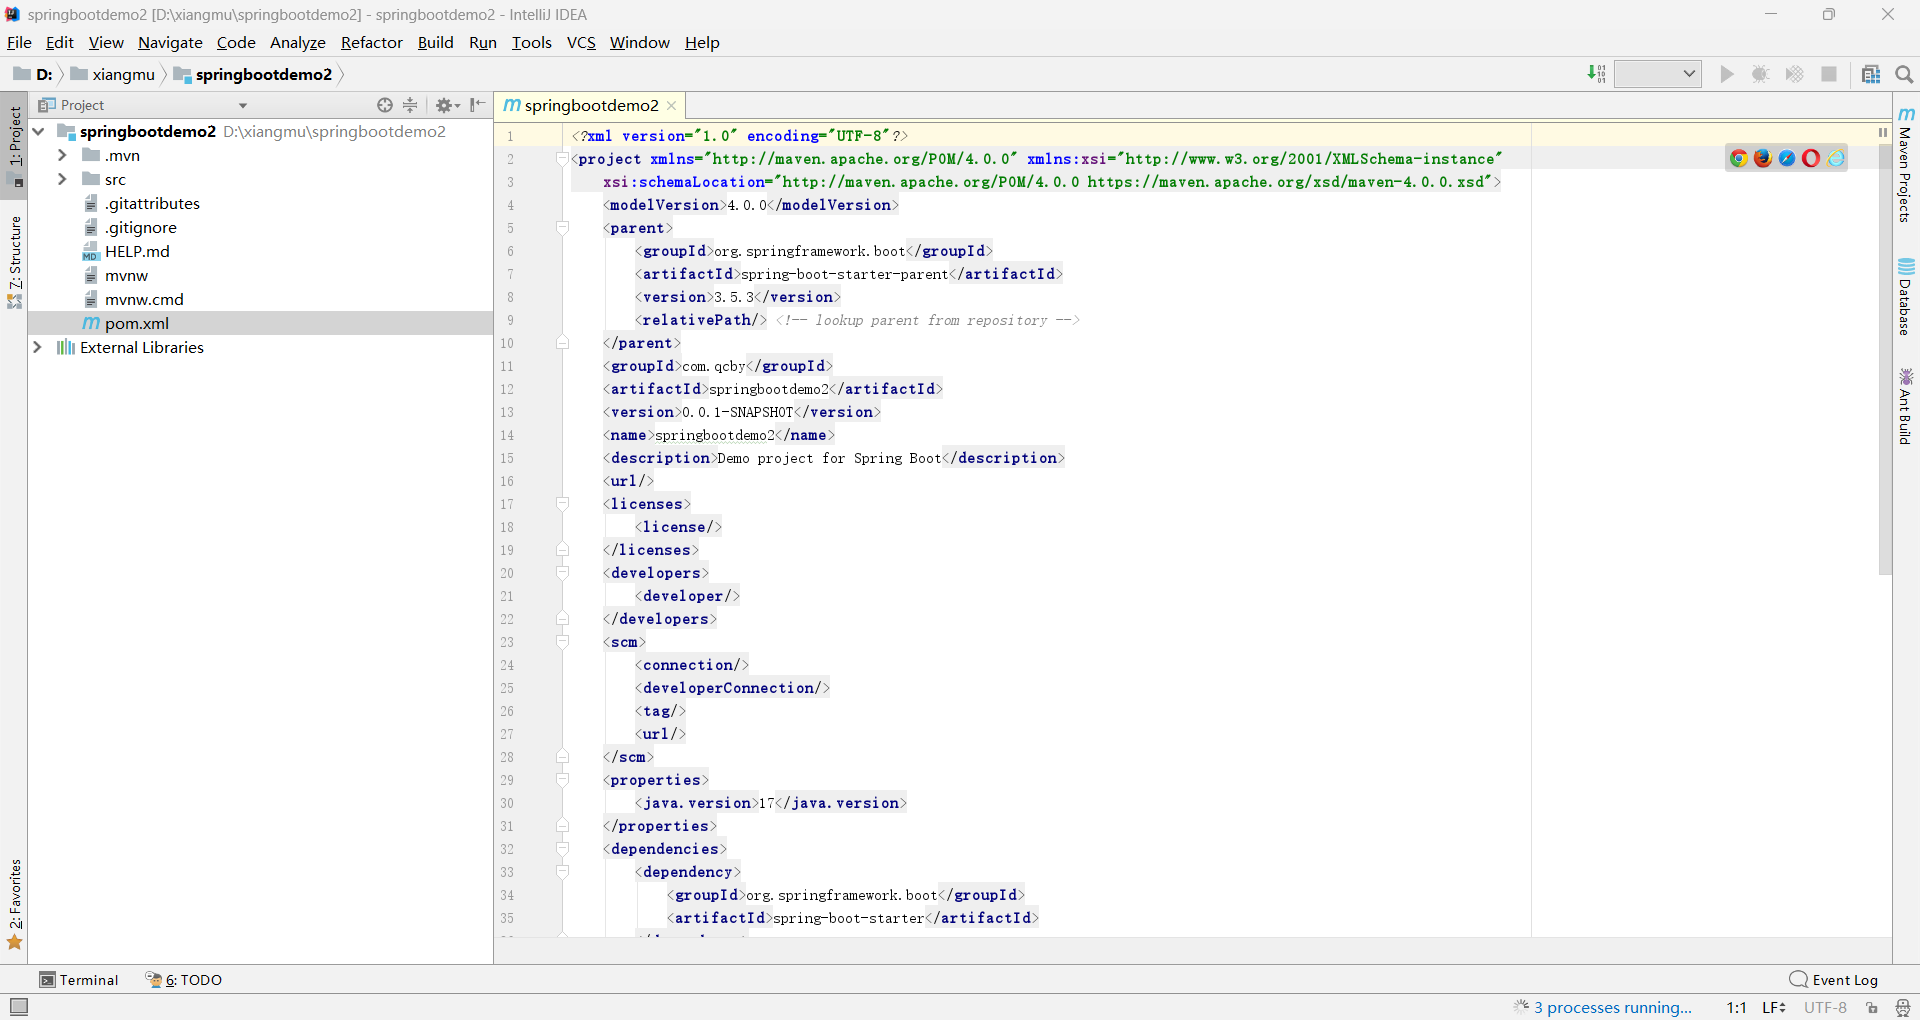The image size is (1920, 1020).
Task: Open pom in Safari browser icon
Action: (1787, 158)
